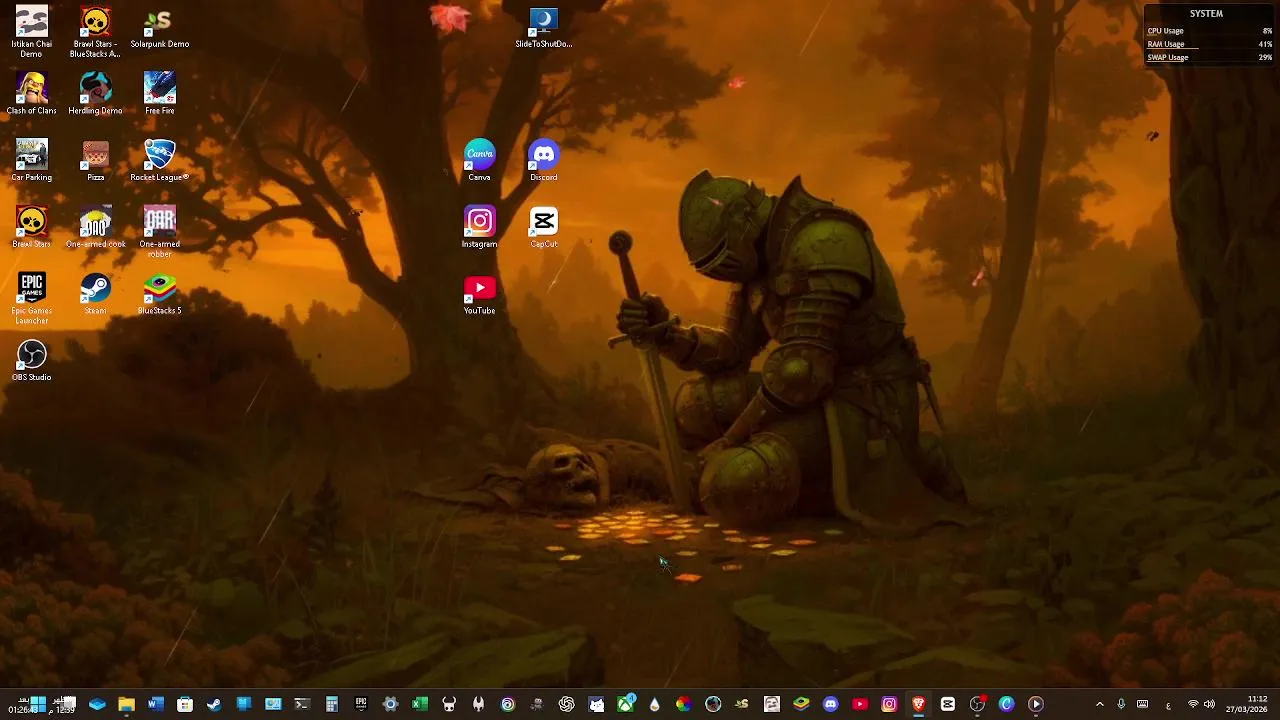Launch Brawl Stars - BlueStacks desktop shortcut
The width and height of the screenshot is (1280, 720).
point(95,32)
